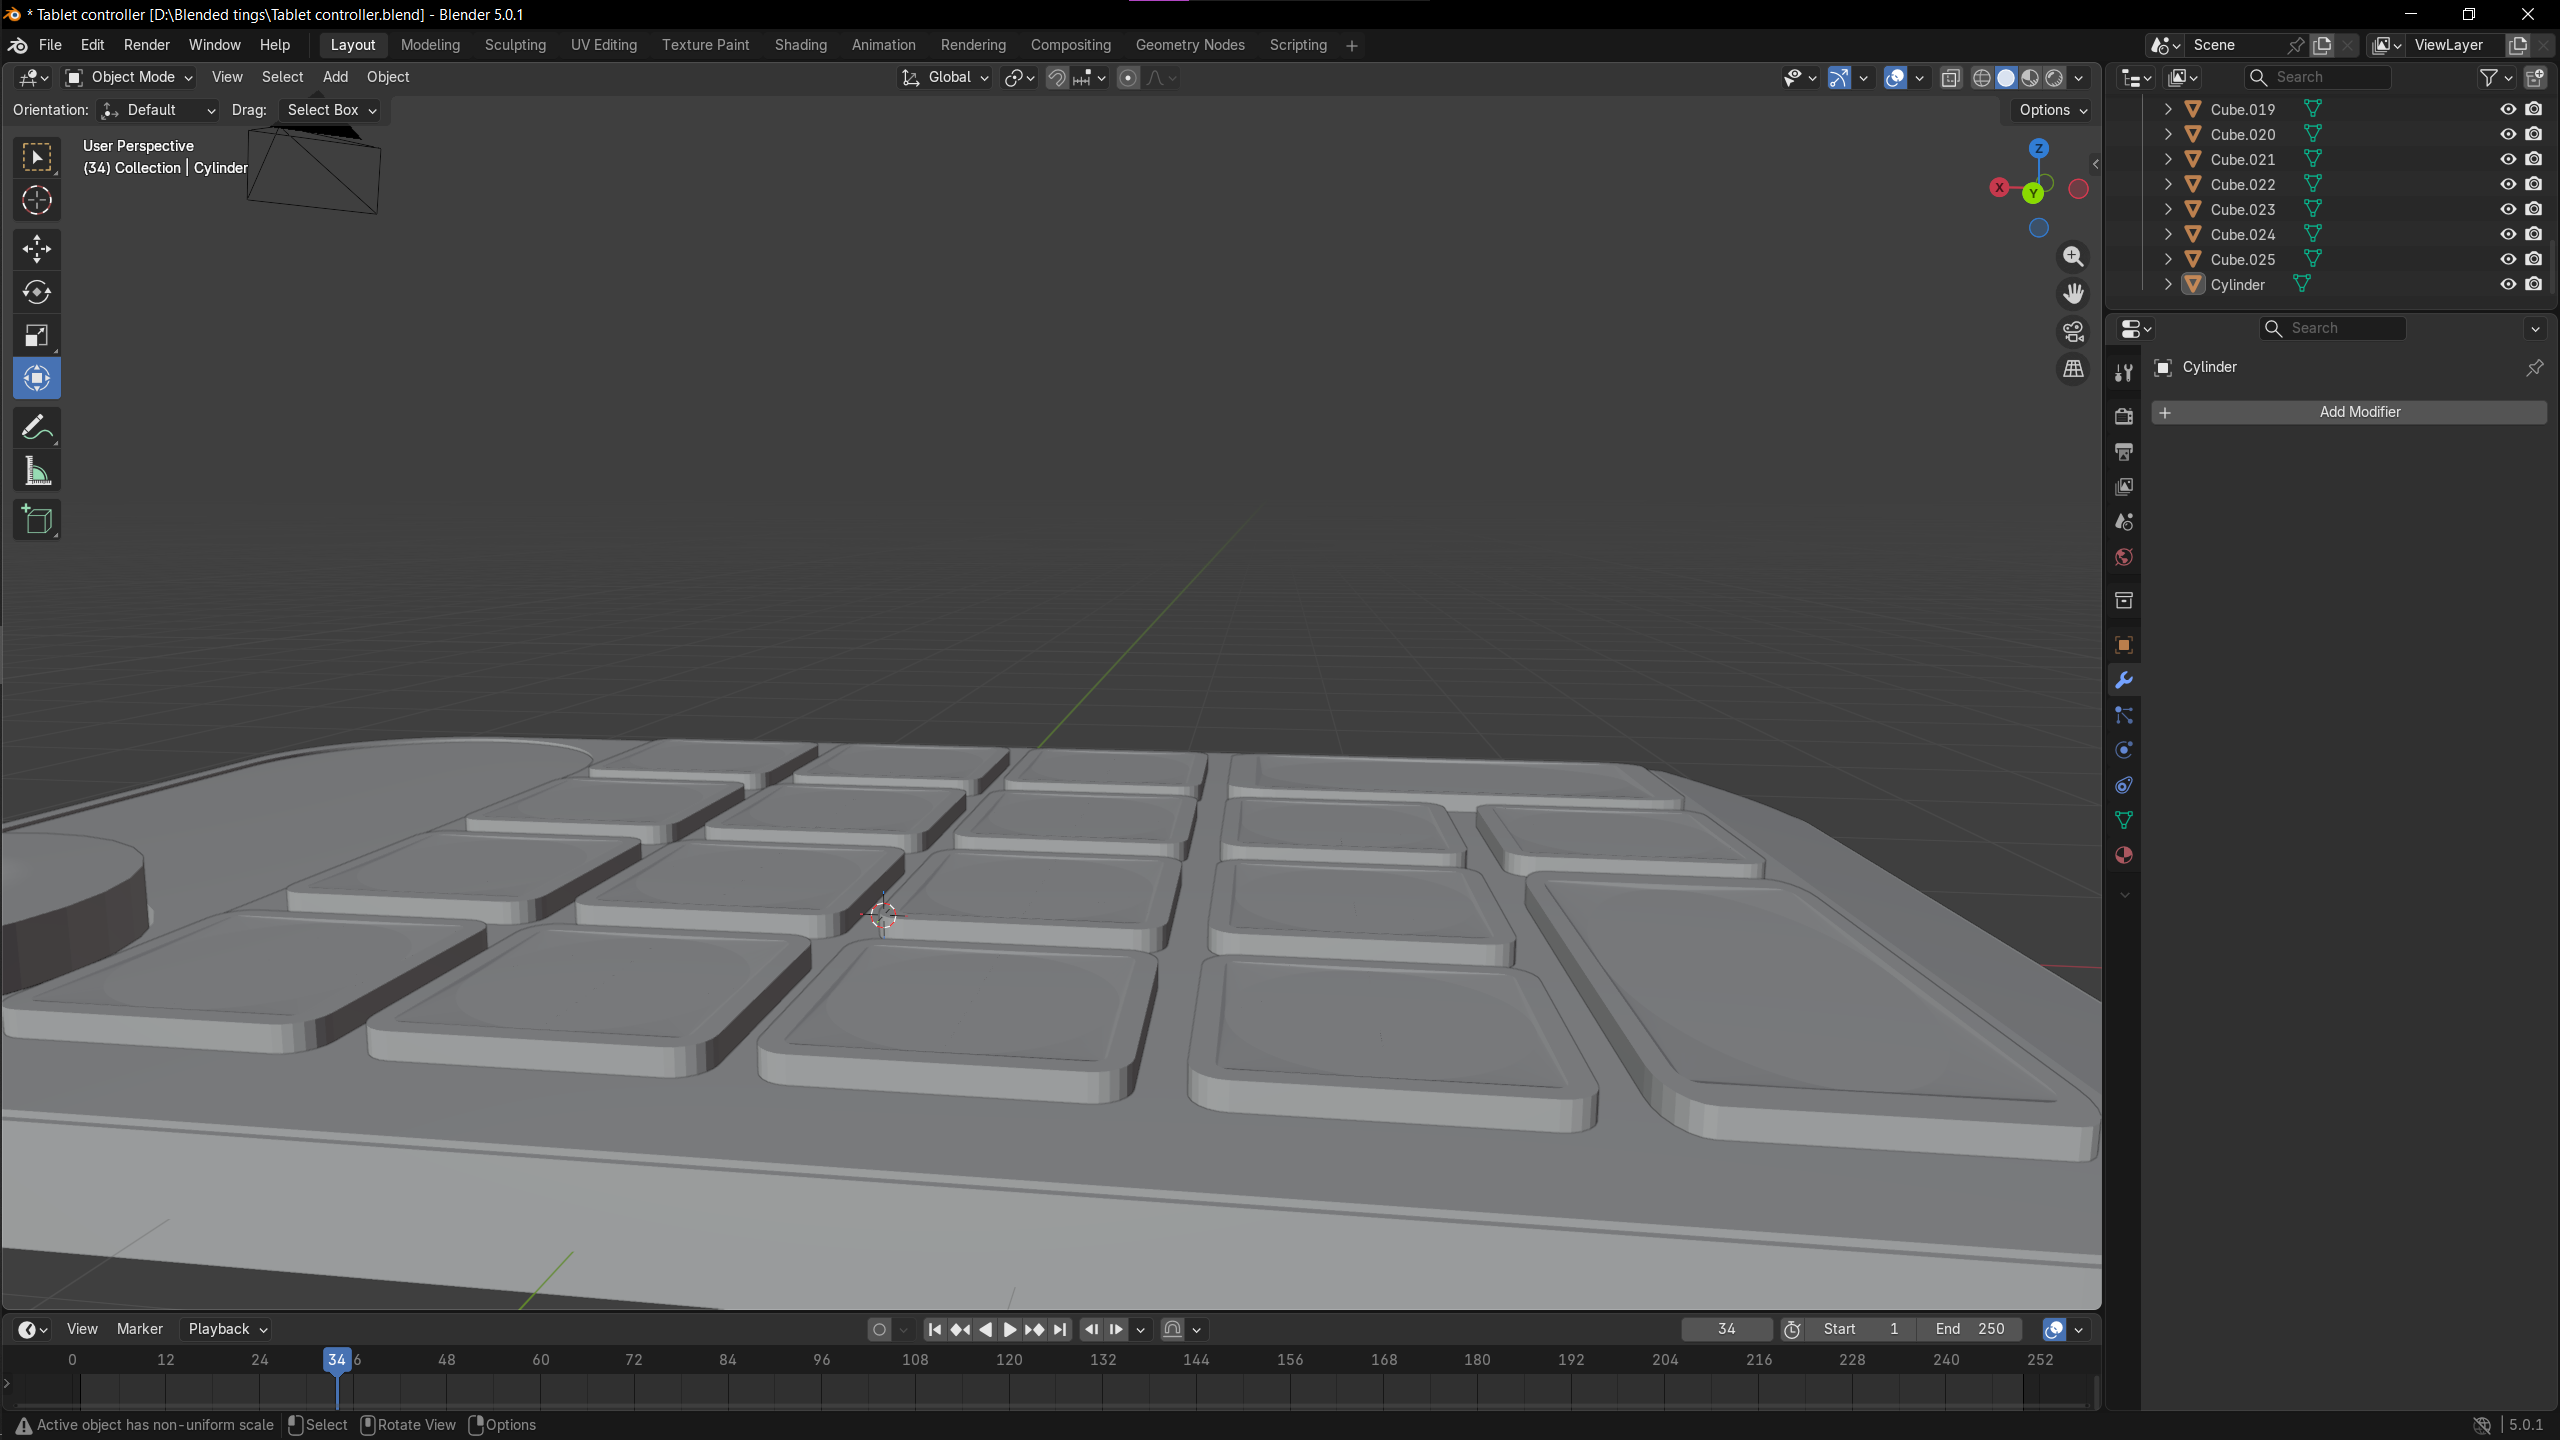Switch to wireframe viewport shading
This screenshot has height=1440, width=2560.
pyautogui.click(x=1981, y=78)
